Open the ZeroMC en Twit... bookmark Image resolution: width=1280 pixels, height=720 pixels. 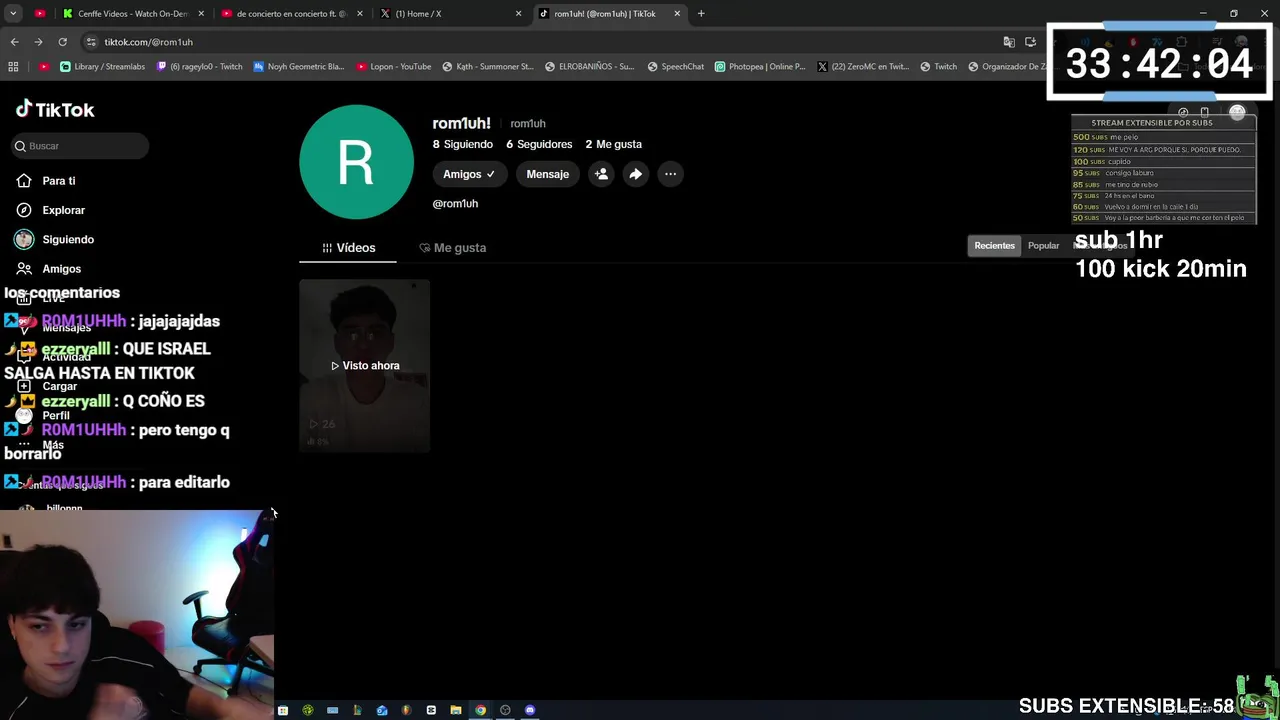point(862,67)
